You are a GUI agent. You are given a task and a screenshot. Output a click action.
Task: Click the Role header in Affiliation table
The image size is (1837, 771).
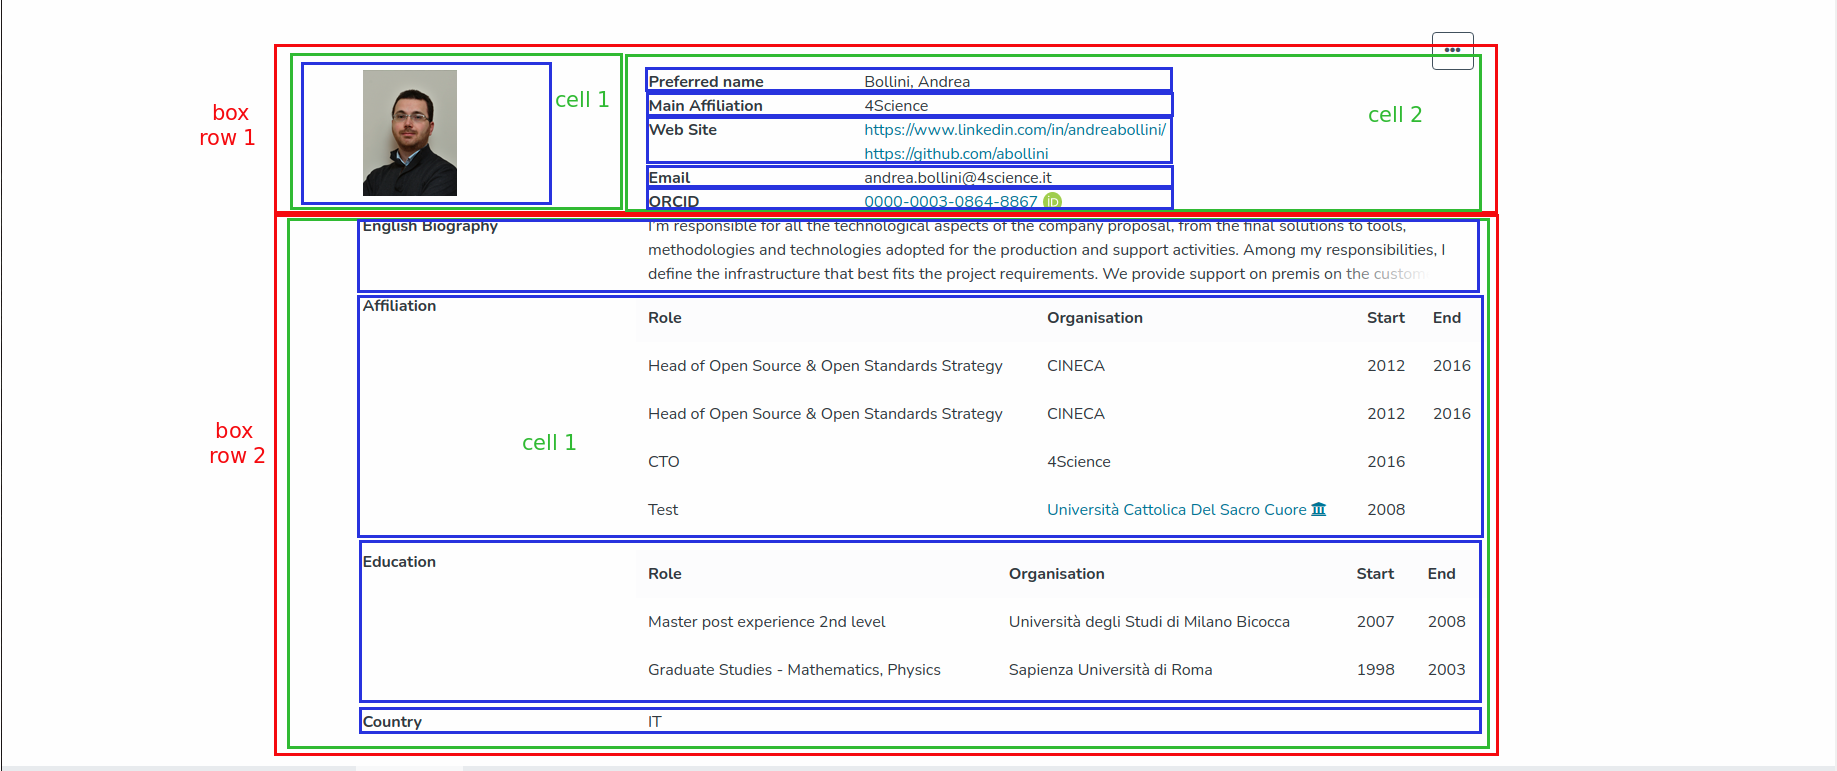pyautogui.click(x=664, y=318)
